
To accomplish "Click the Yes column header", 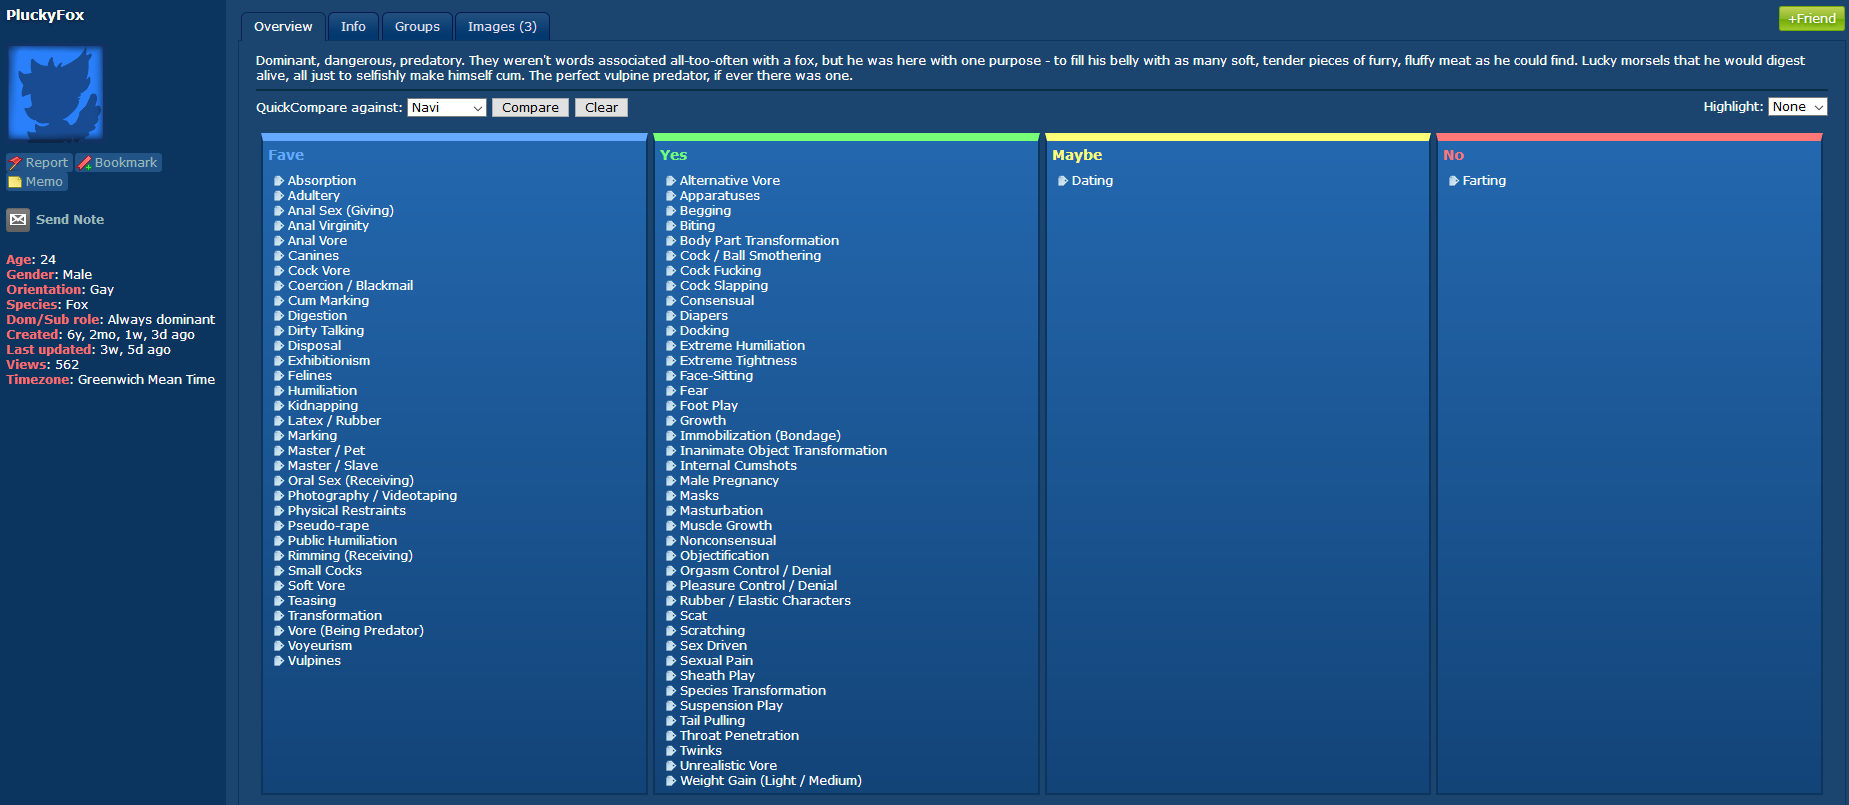I will pos(673,155).
